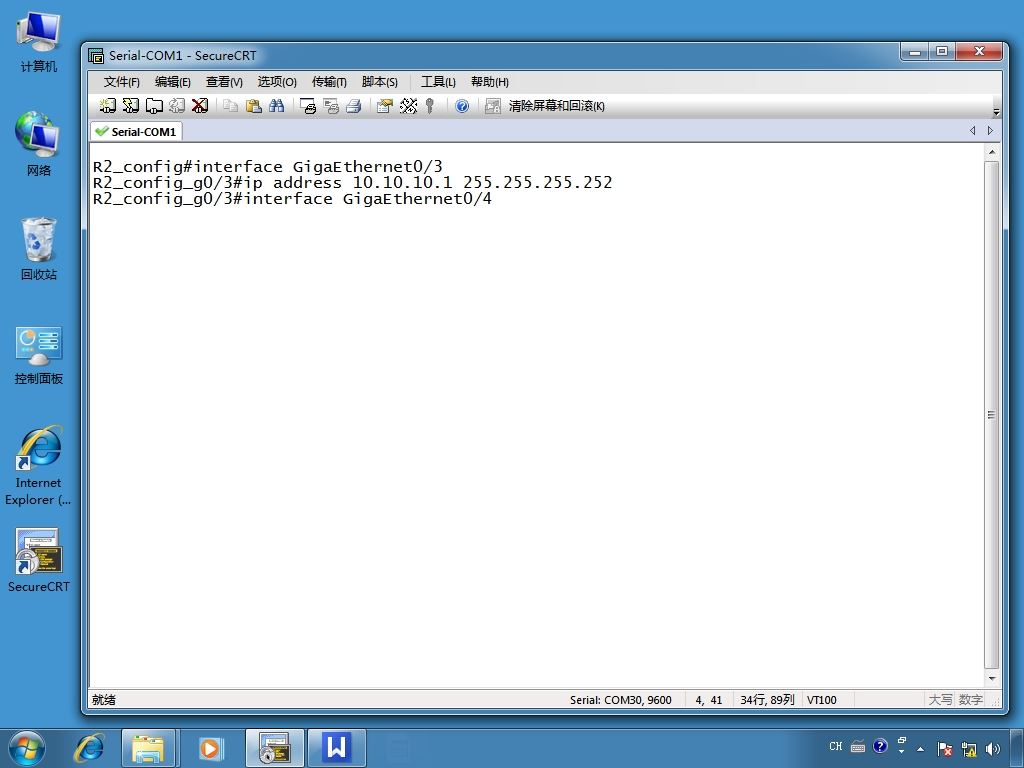Click the Print Screen toolbar icon
1024x768 pixels.
pyautogui.click(x=308, y=106)
